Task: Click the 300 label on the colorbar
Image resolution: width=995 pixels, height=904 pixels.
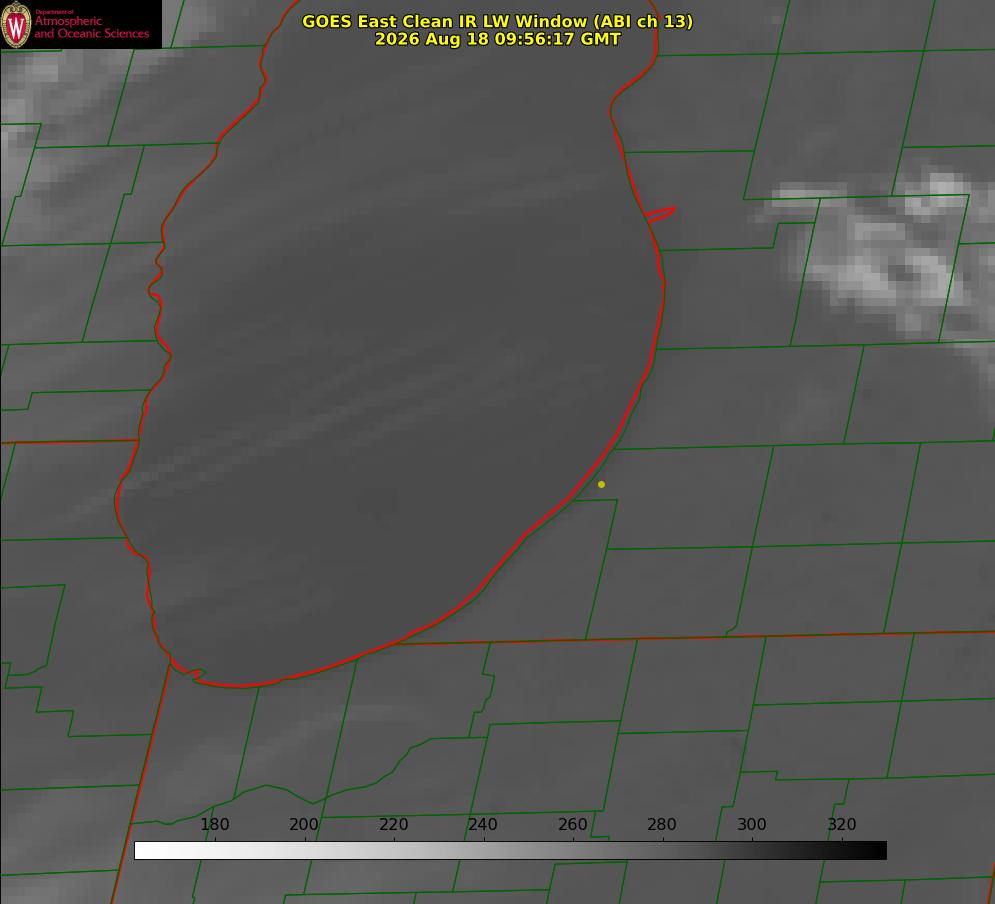Action: 752,824
